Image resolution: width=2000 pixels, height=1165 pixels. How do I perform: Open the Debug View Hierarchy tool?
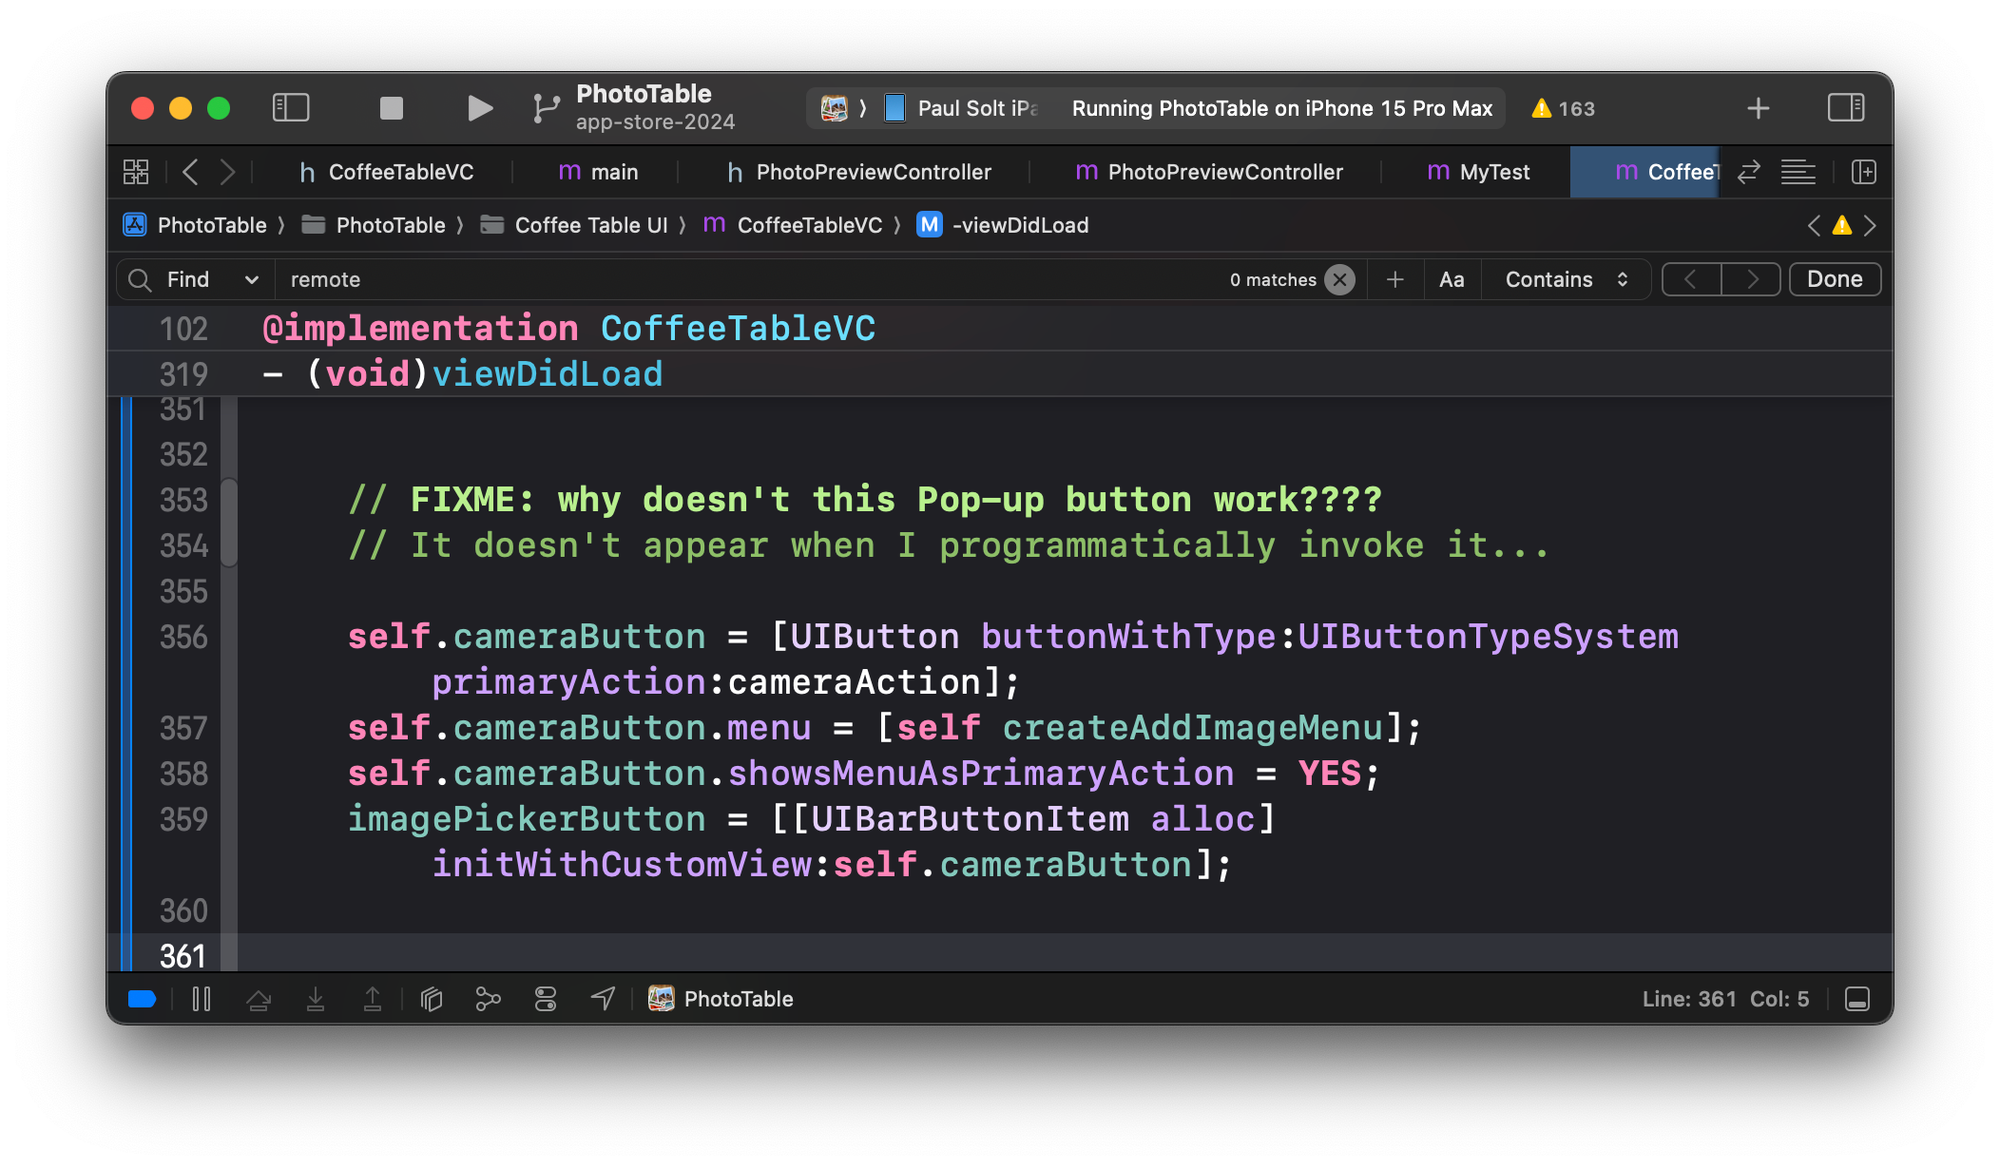click(432, 998)
